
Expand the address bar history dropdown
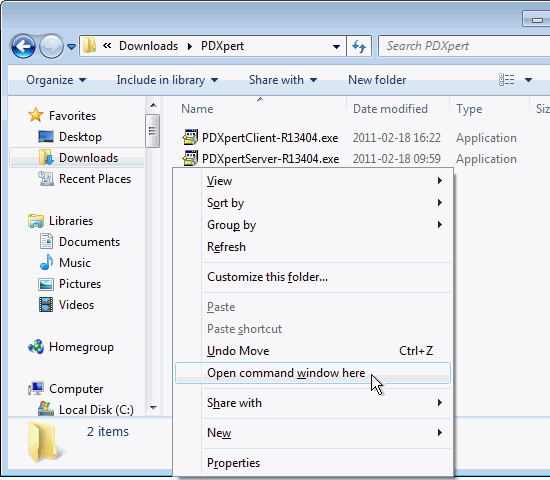(336, 46)
